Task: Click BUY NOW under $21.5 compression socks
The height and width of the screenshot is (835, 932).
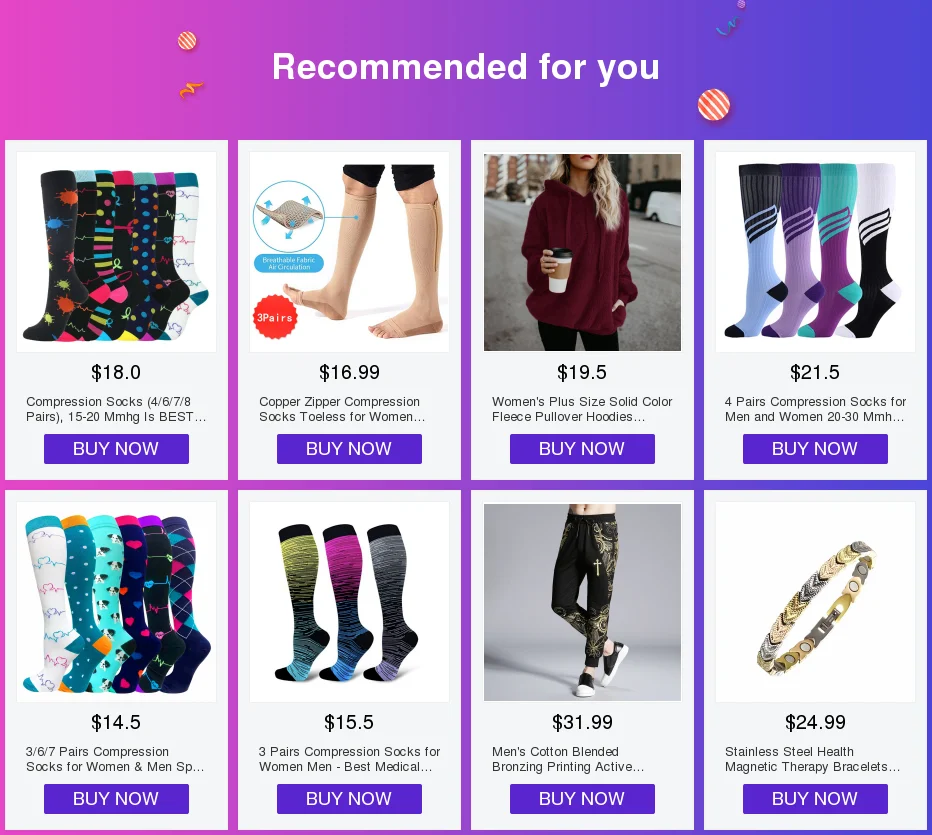Action: pos(816,449)
